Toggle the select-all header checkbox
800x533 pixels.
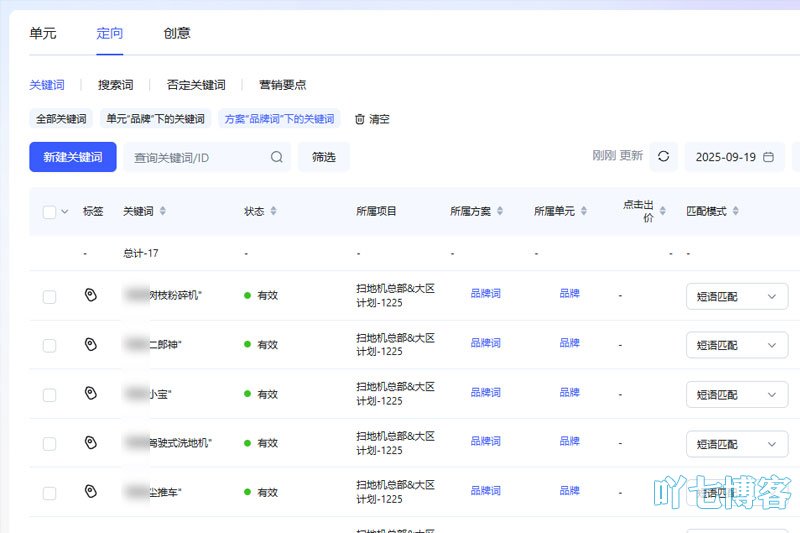coord(49,212)
